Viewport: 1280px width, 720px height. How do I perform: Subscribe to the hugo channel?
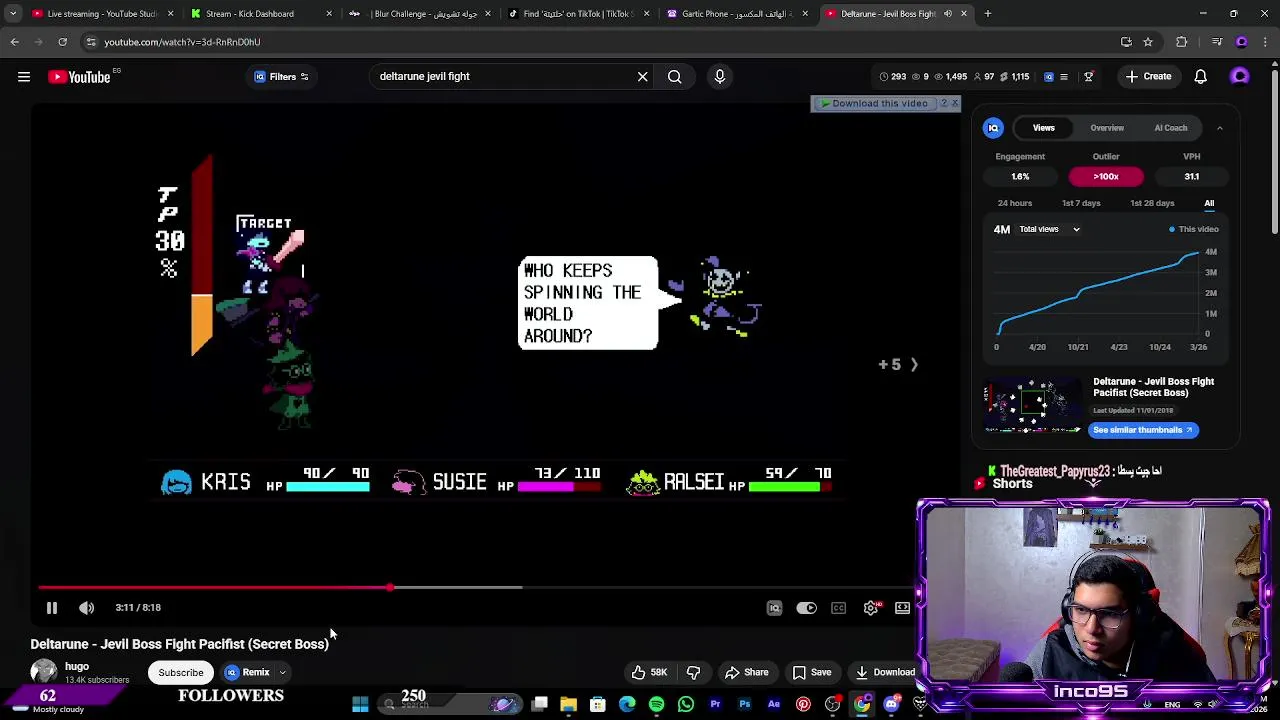click(181, 672)
